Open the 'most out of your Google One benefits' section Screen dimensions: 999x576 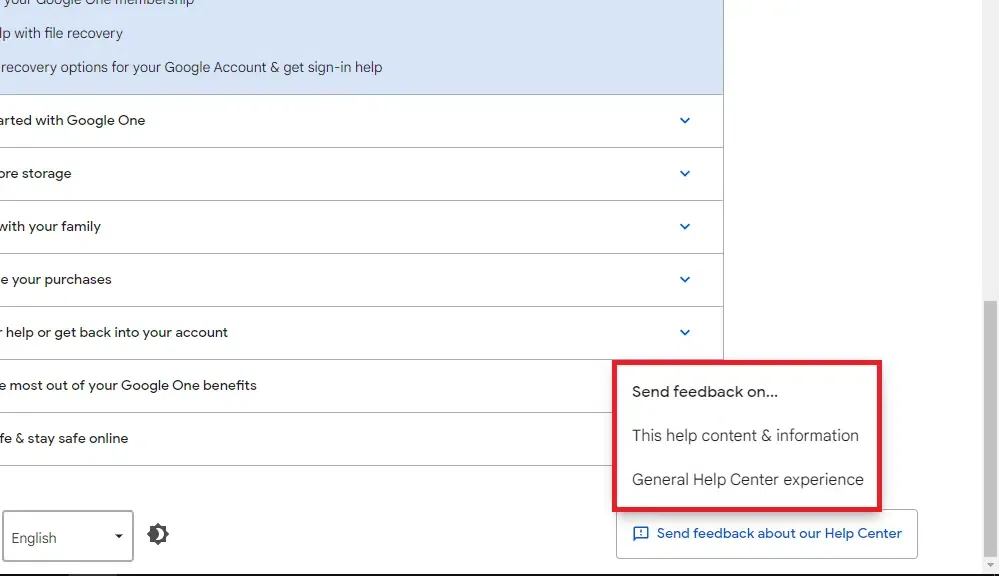[x=130, y=386]
